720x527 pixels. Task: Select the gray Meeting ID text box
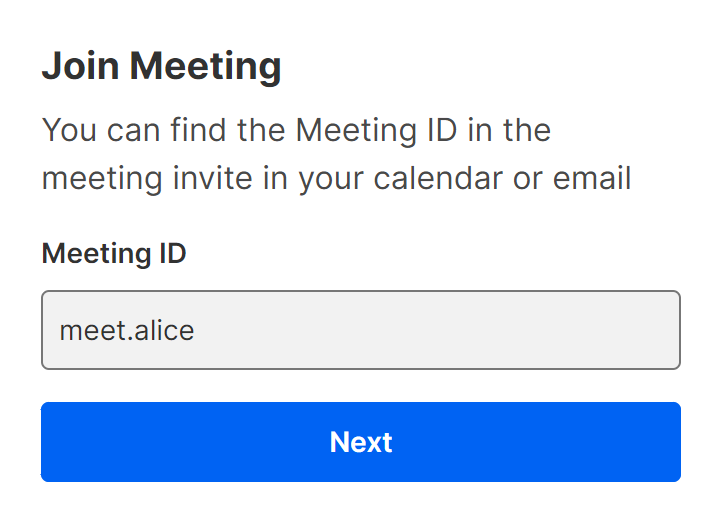click(360, 330)
